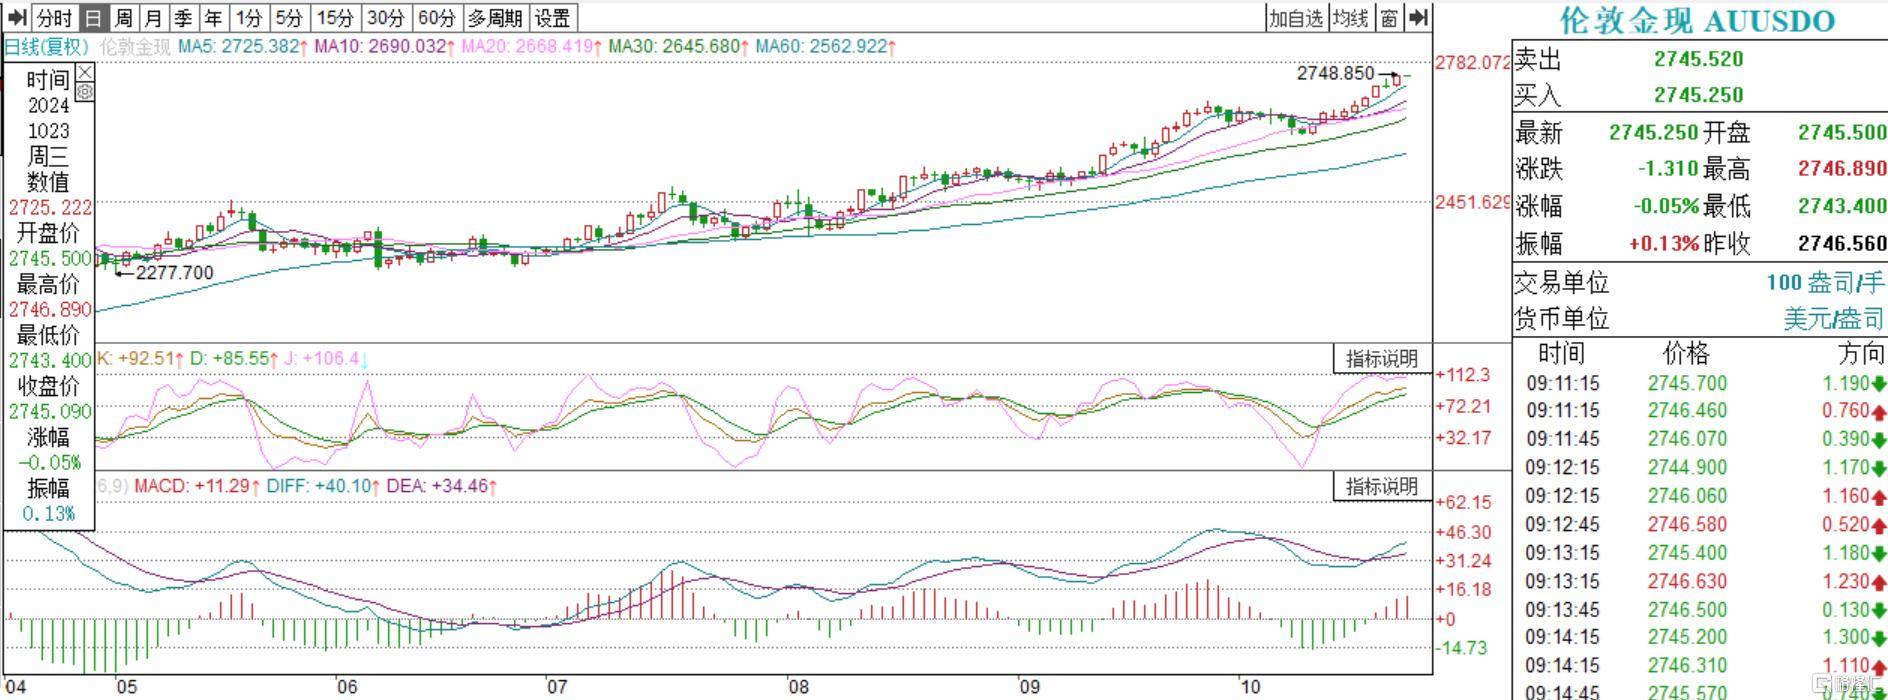Image resolution: width=1888 pixels, height=700 pixels.
Task: Open the 设置 settings menu
Action: [x=552, y=18]
